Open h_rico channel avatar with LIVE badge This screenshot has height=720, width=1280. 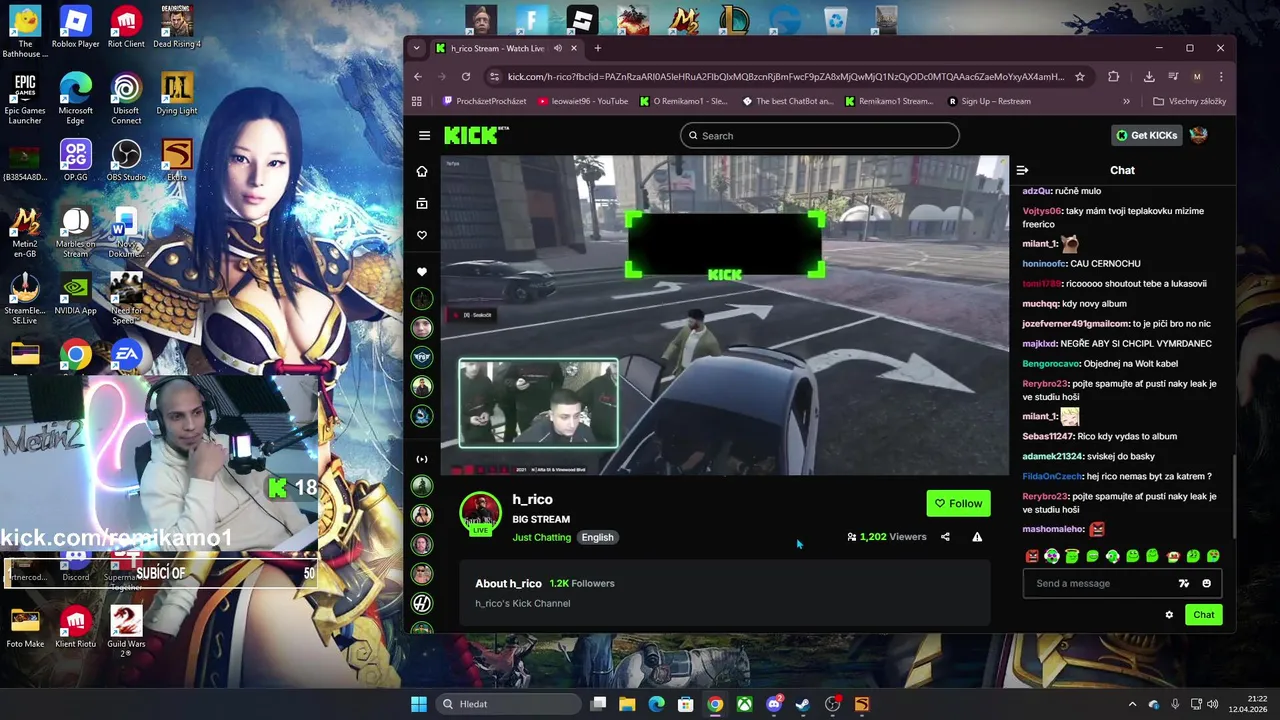[x=480, y=514]
